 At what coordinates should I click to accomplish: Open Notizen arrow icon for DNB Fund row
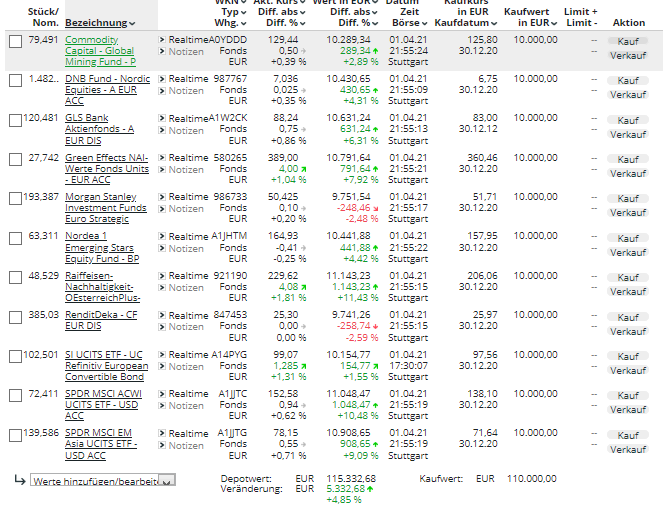pyautogui.click(x=162, y=91)
